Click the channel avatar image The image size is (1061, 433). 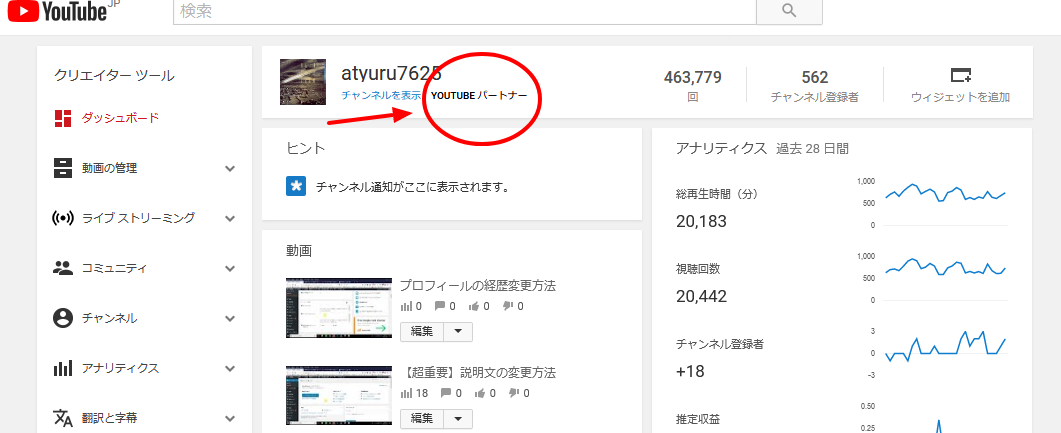click(x=303, y=82)
